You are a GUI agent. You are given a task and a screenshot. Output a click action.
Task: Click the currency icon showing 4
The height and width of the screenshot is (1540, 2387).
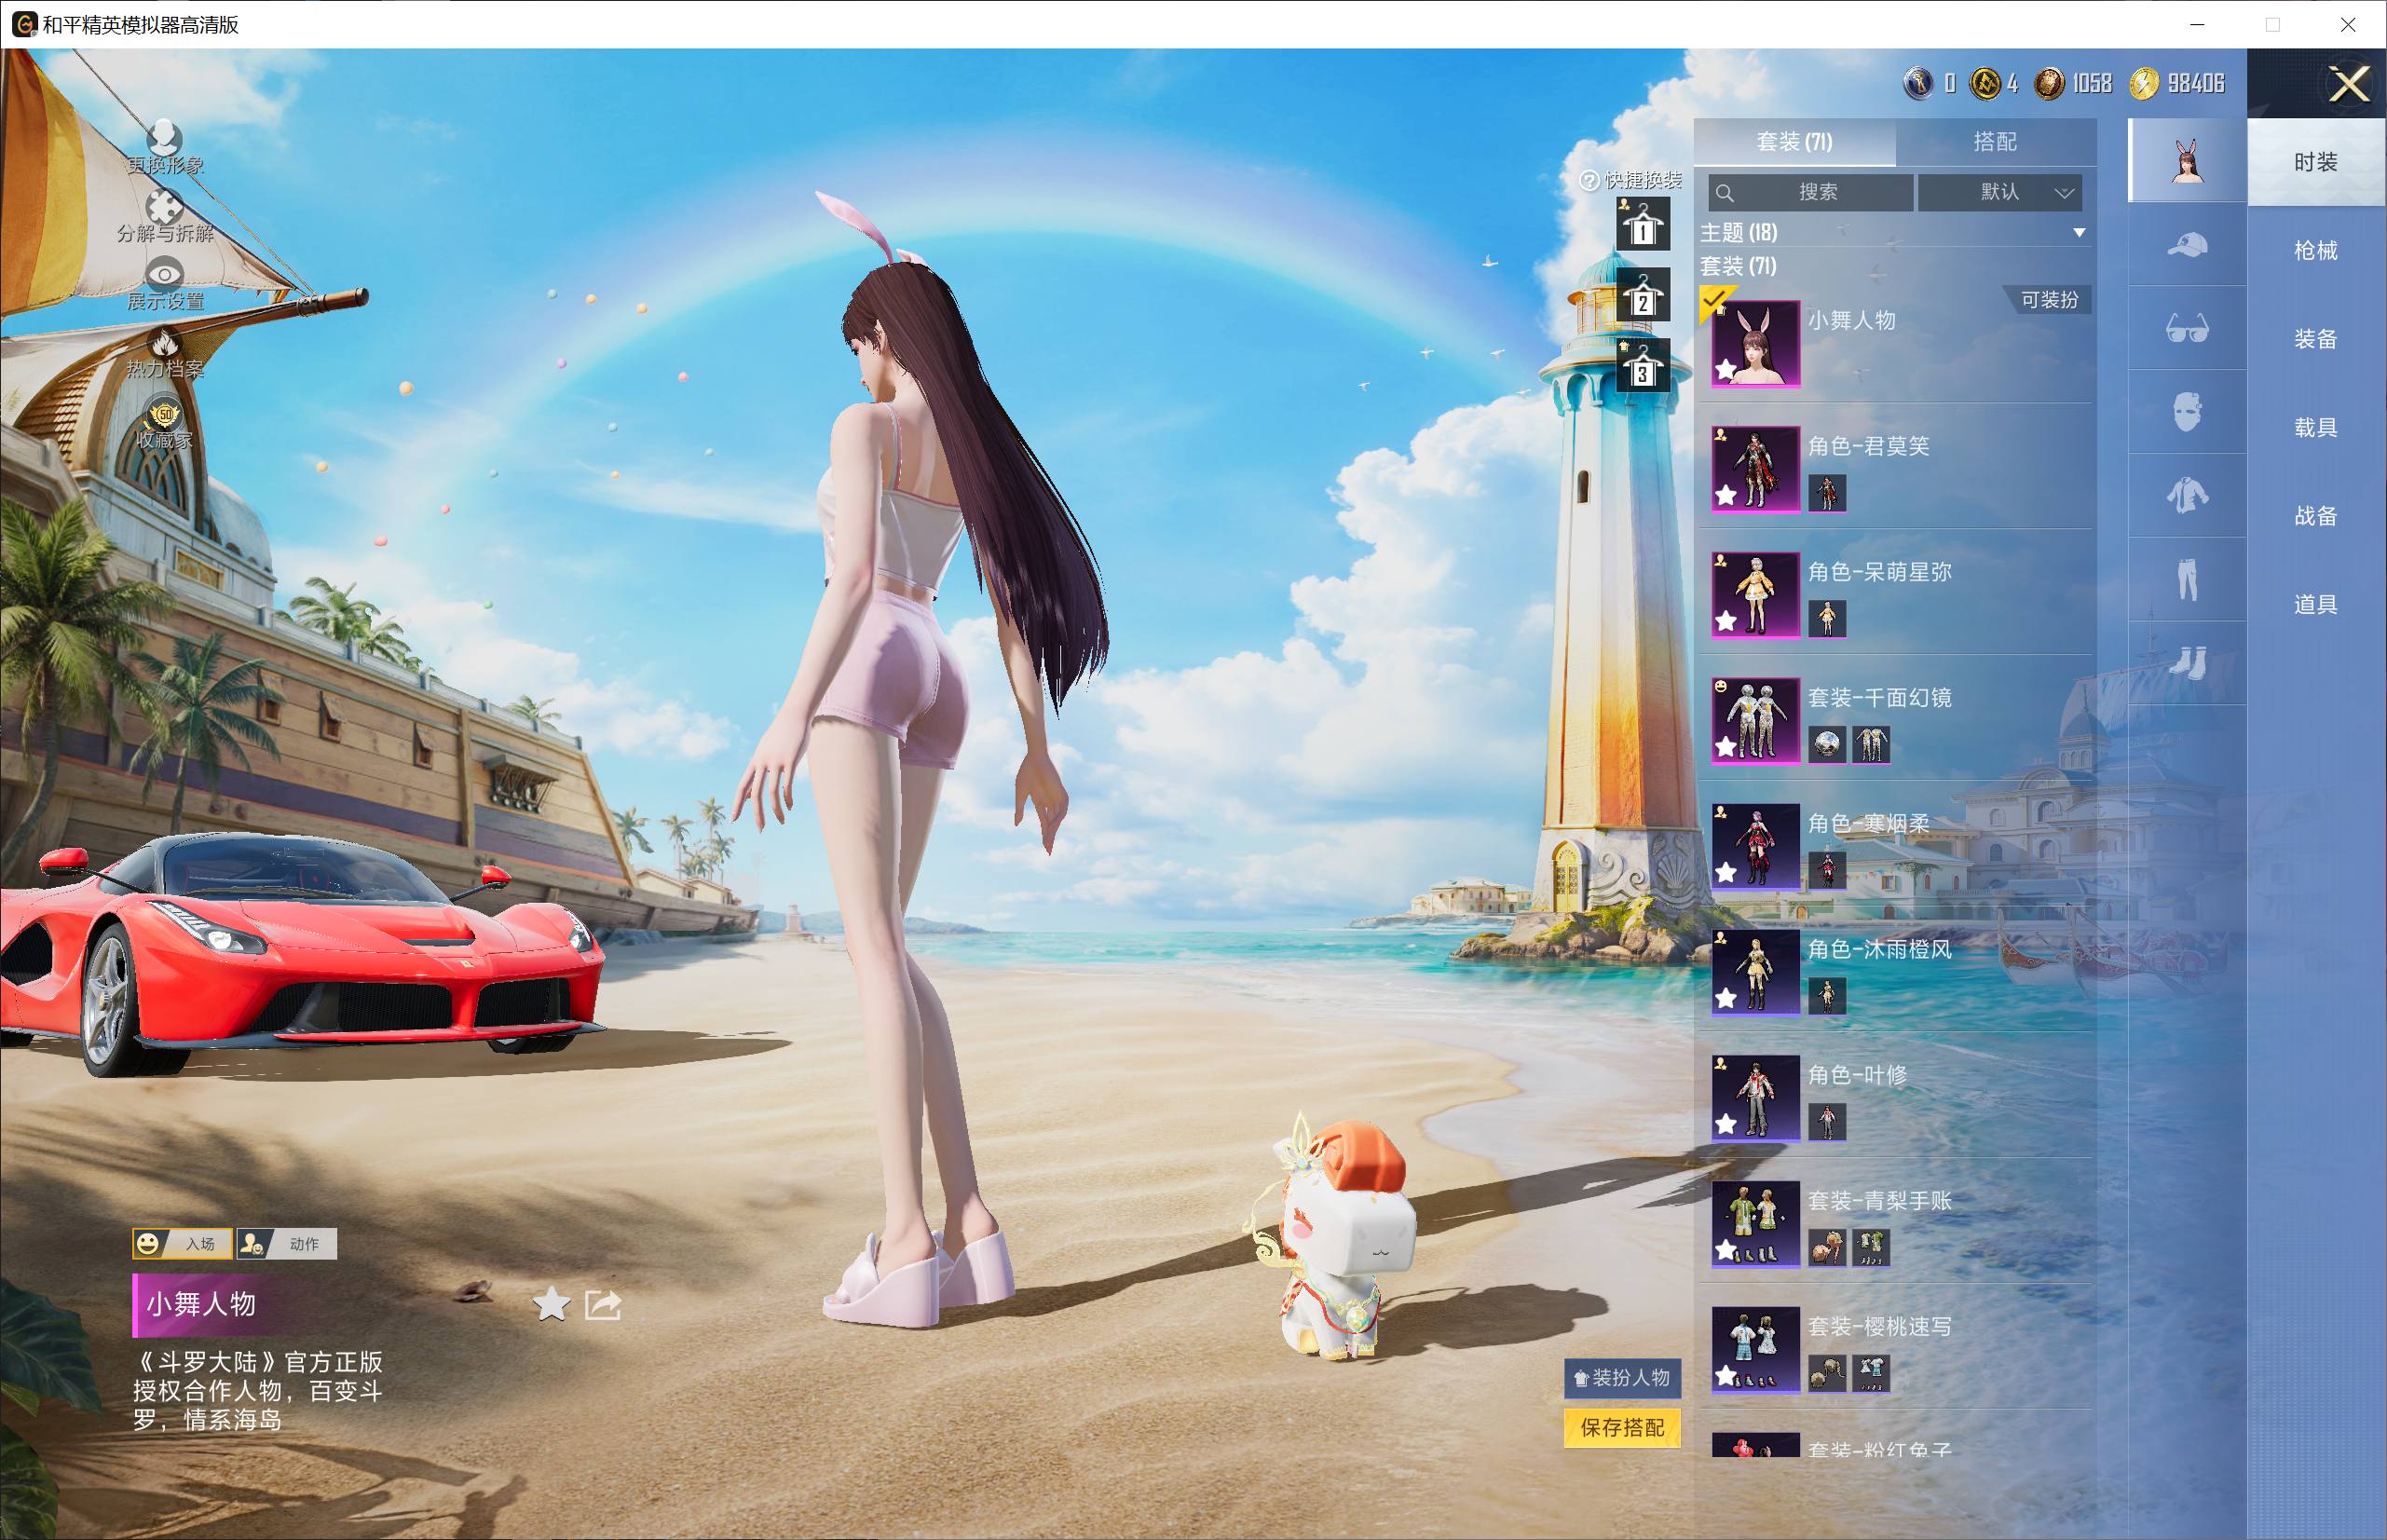point(1985,84)
